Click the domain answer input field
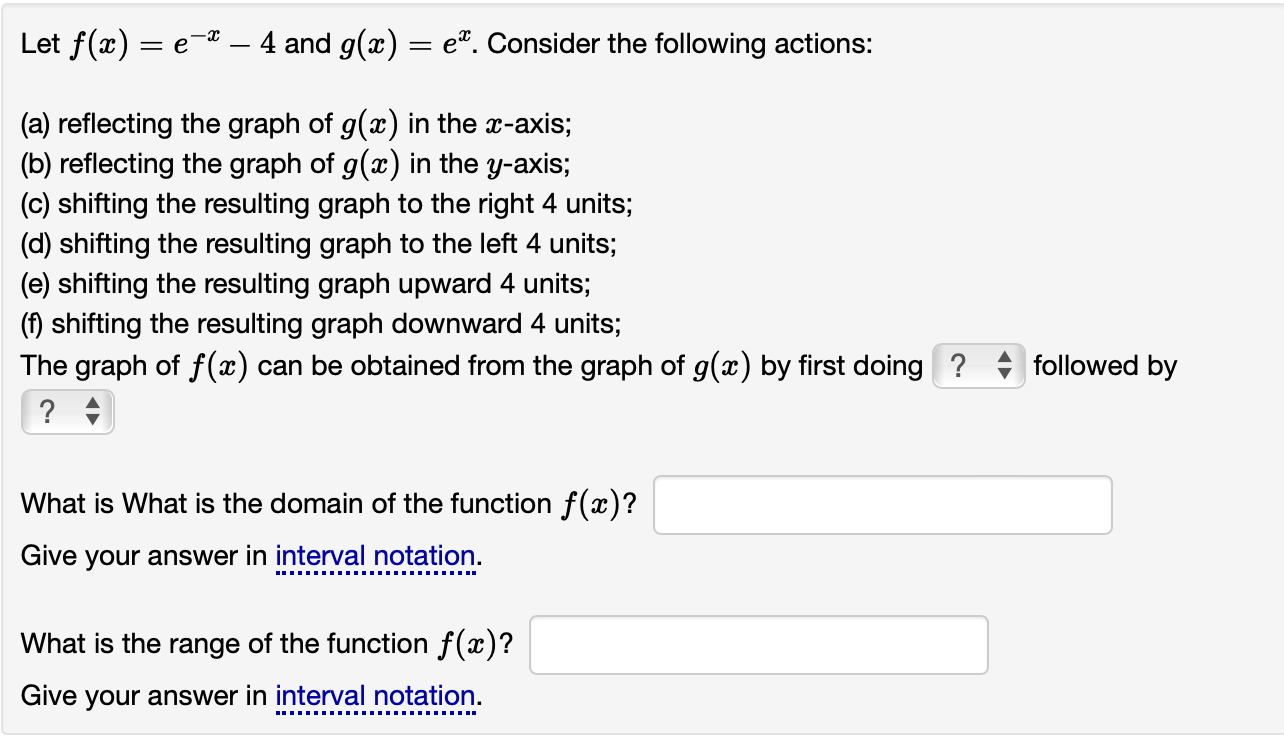 (882, 505)
